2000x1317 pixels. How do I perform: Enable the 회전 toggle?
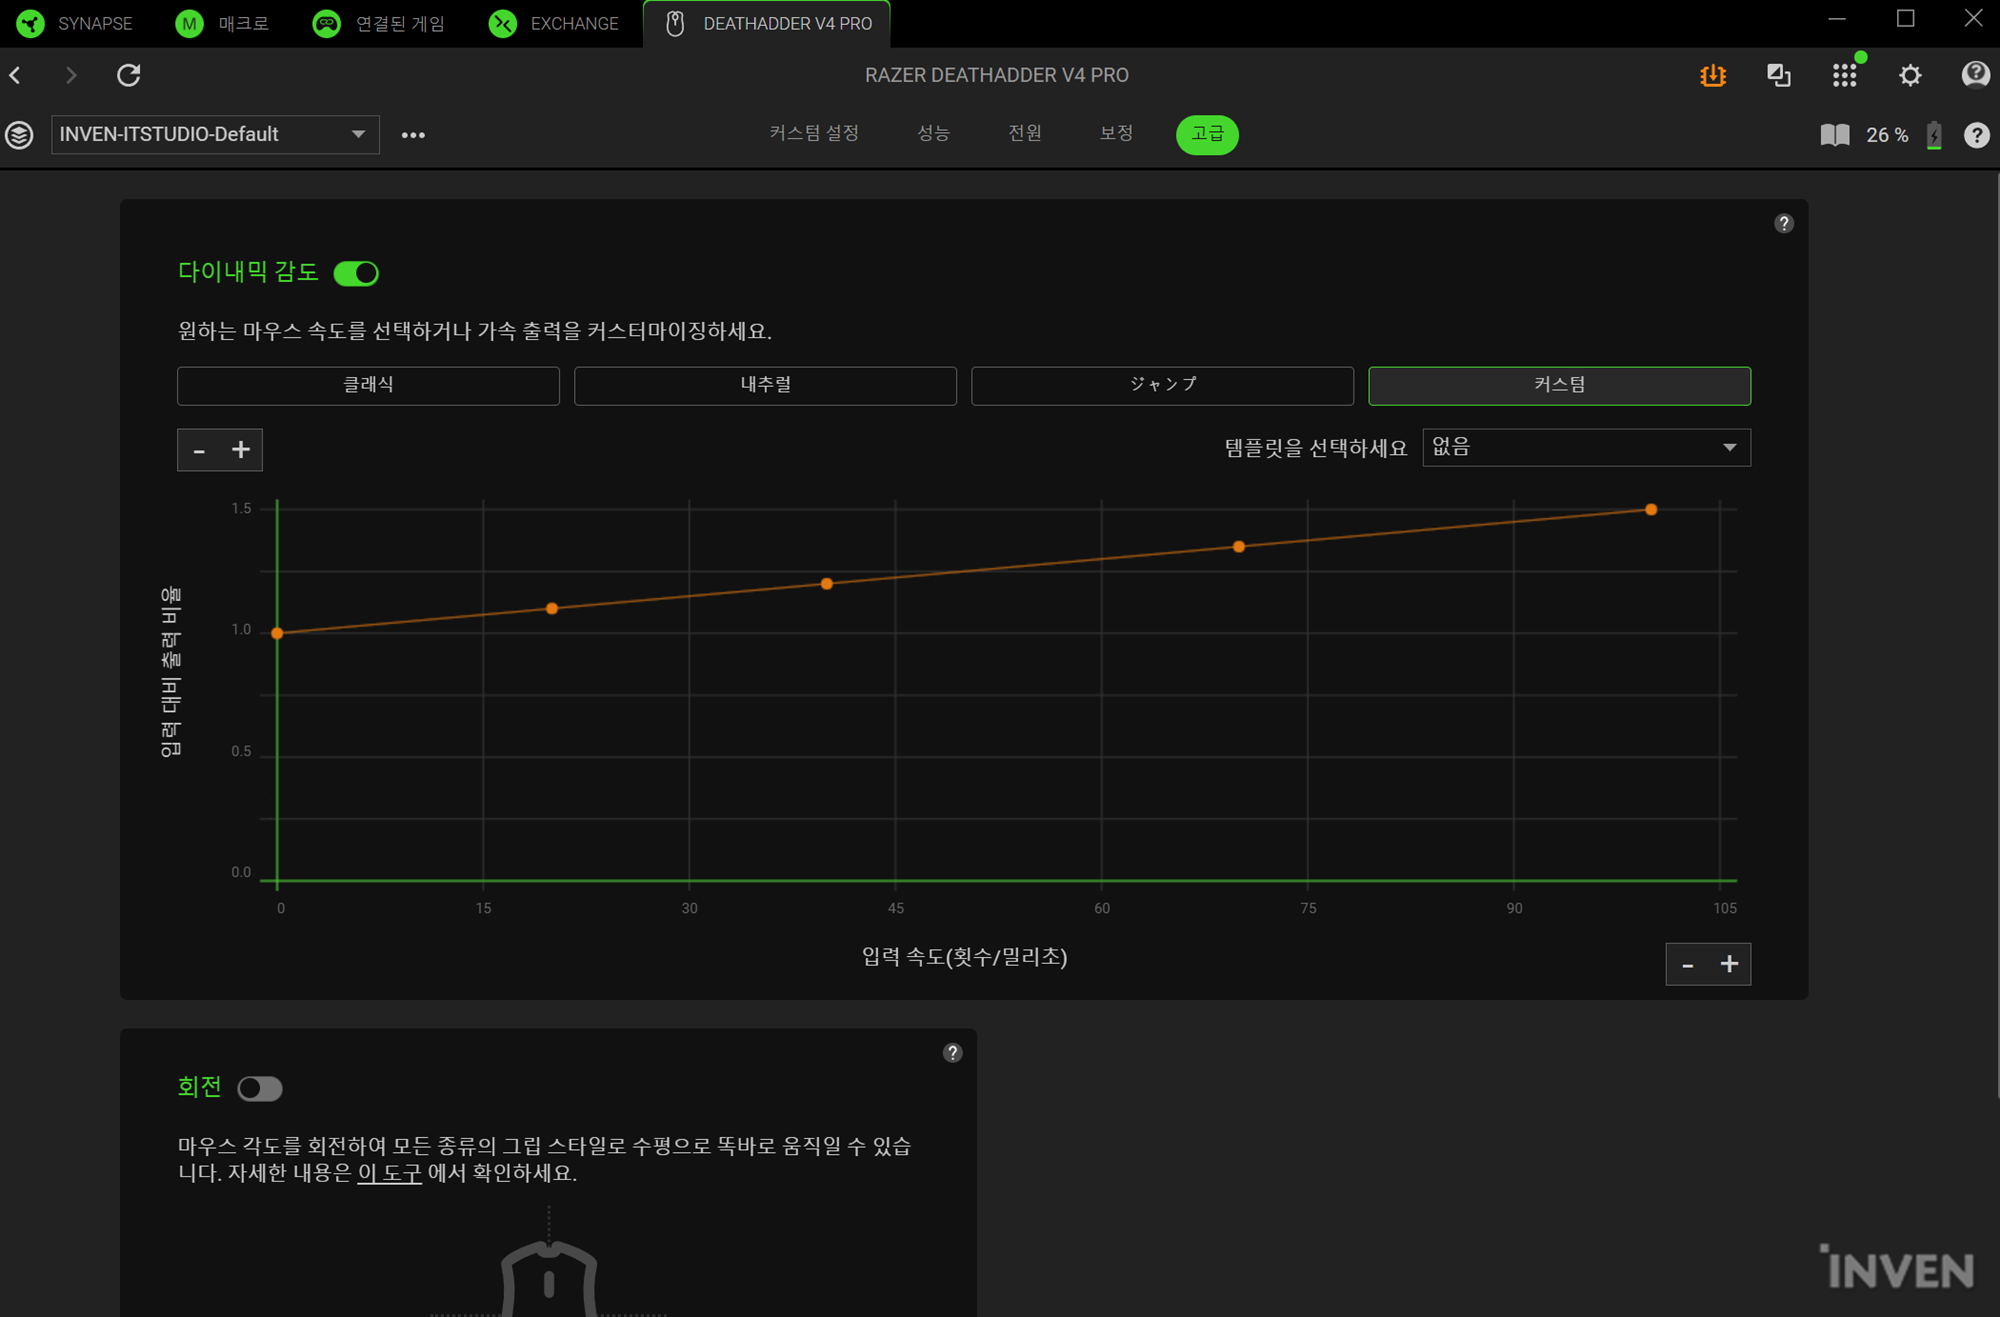(x=260, y=1088)
